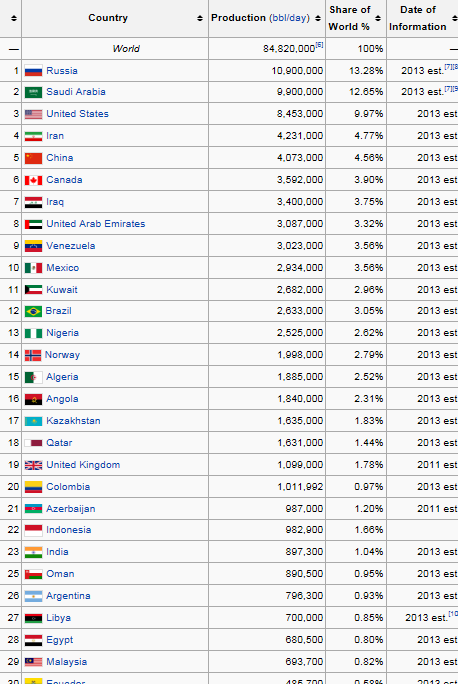Open the Malaysia country link
Image resolution: width=458 pixels, height=684 pixels.
[67, 662]
